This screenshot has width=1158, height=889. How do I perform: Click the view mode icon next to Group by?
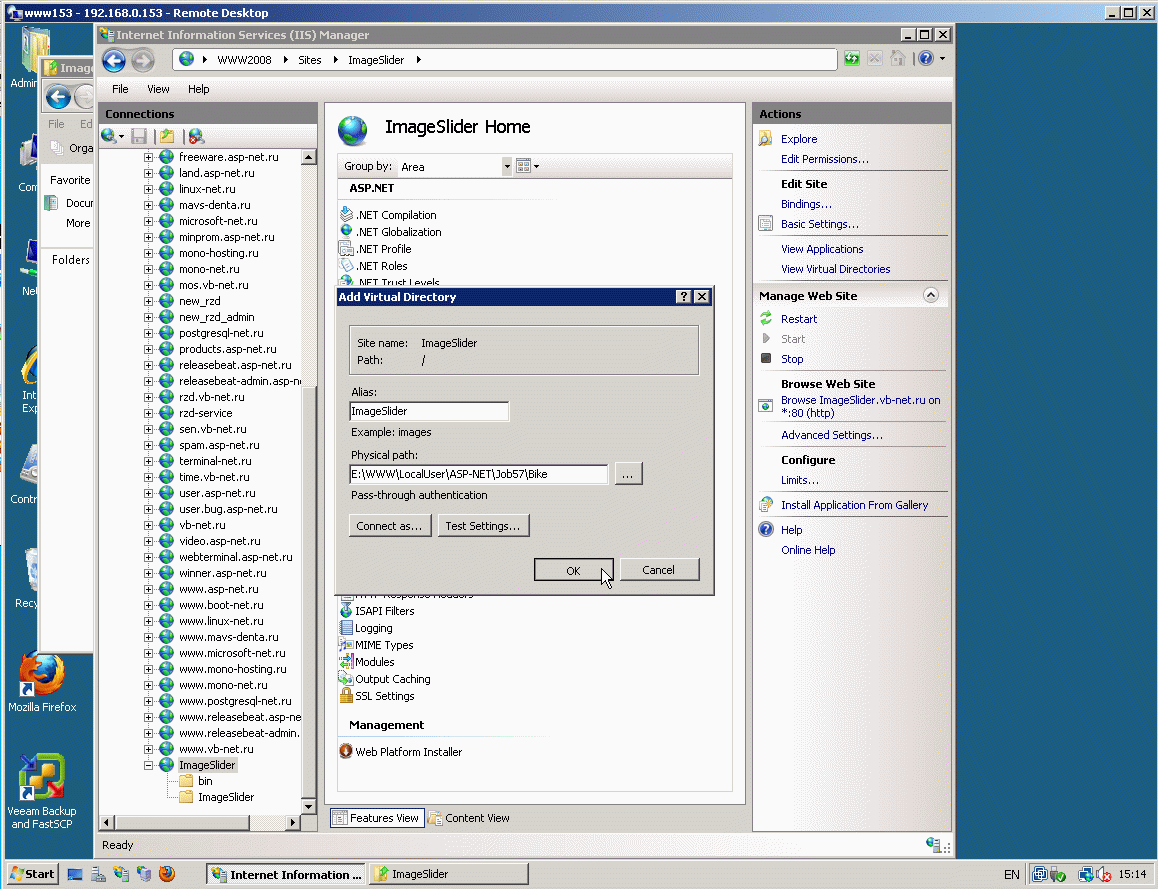click(x=524, y=166)
